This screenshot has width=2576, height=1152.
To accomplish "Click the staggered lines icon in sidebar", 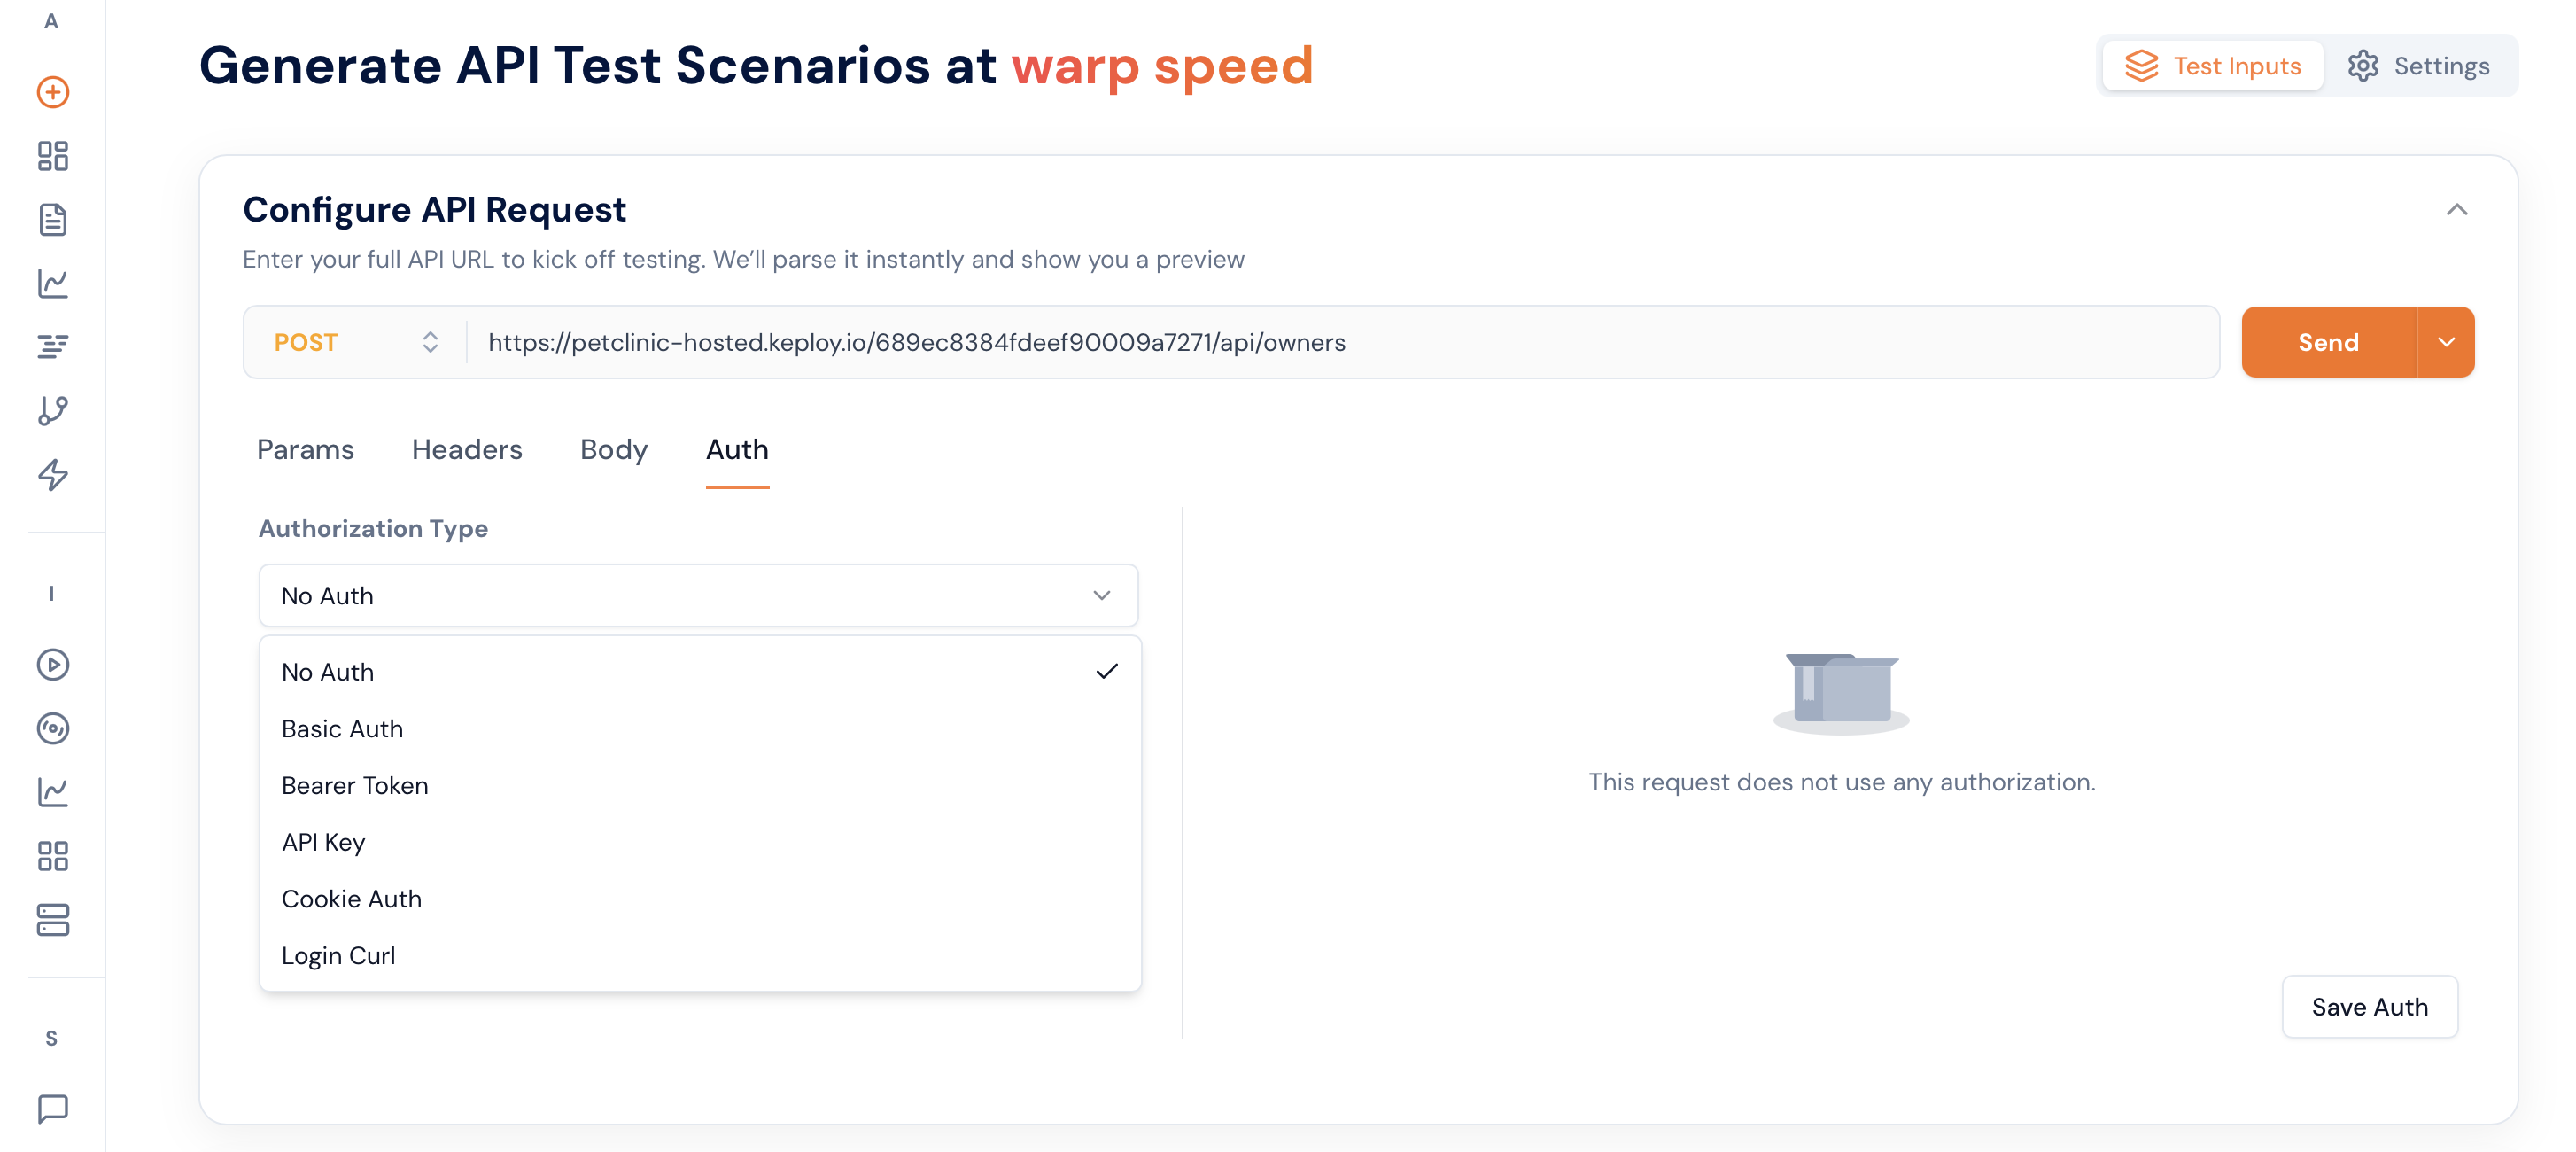I will click(53, 347).
